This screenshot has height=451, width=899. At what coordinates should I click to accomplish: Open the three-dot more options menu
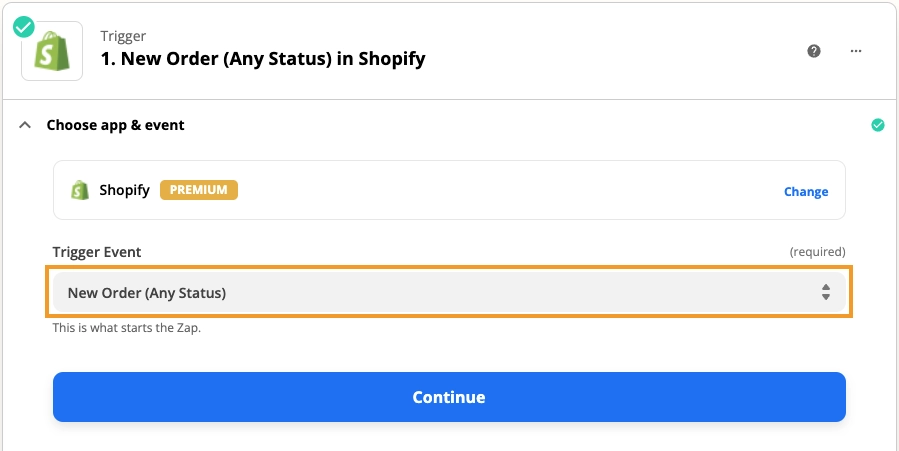pos(856,51)
